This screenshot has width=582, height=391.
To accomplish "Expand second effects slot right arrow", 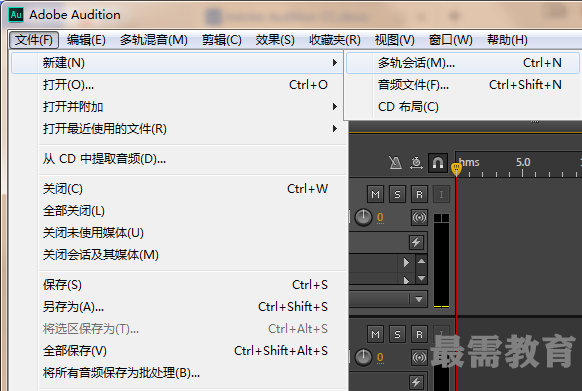I will click(x=406, y=280).
